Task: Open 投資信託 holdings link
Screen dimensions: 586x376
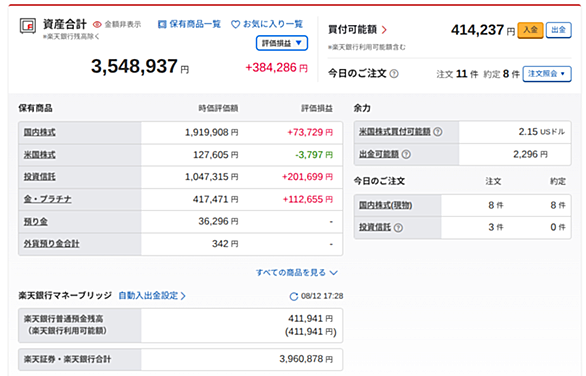Action: pos(40,177)
